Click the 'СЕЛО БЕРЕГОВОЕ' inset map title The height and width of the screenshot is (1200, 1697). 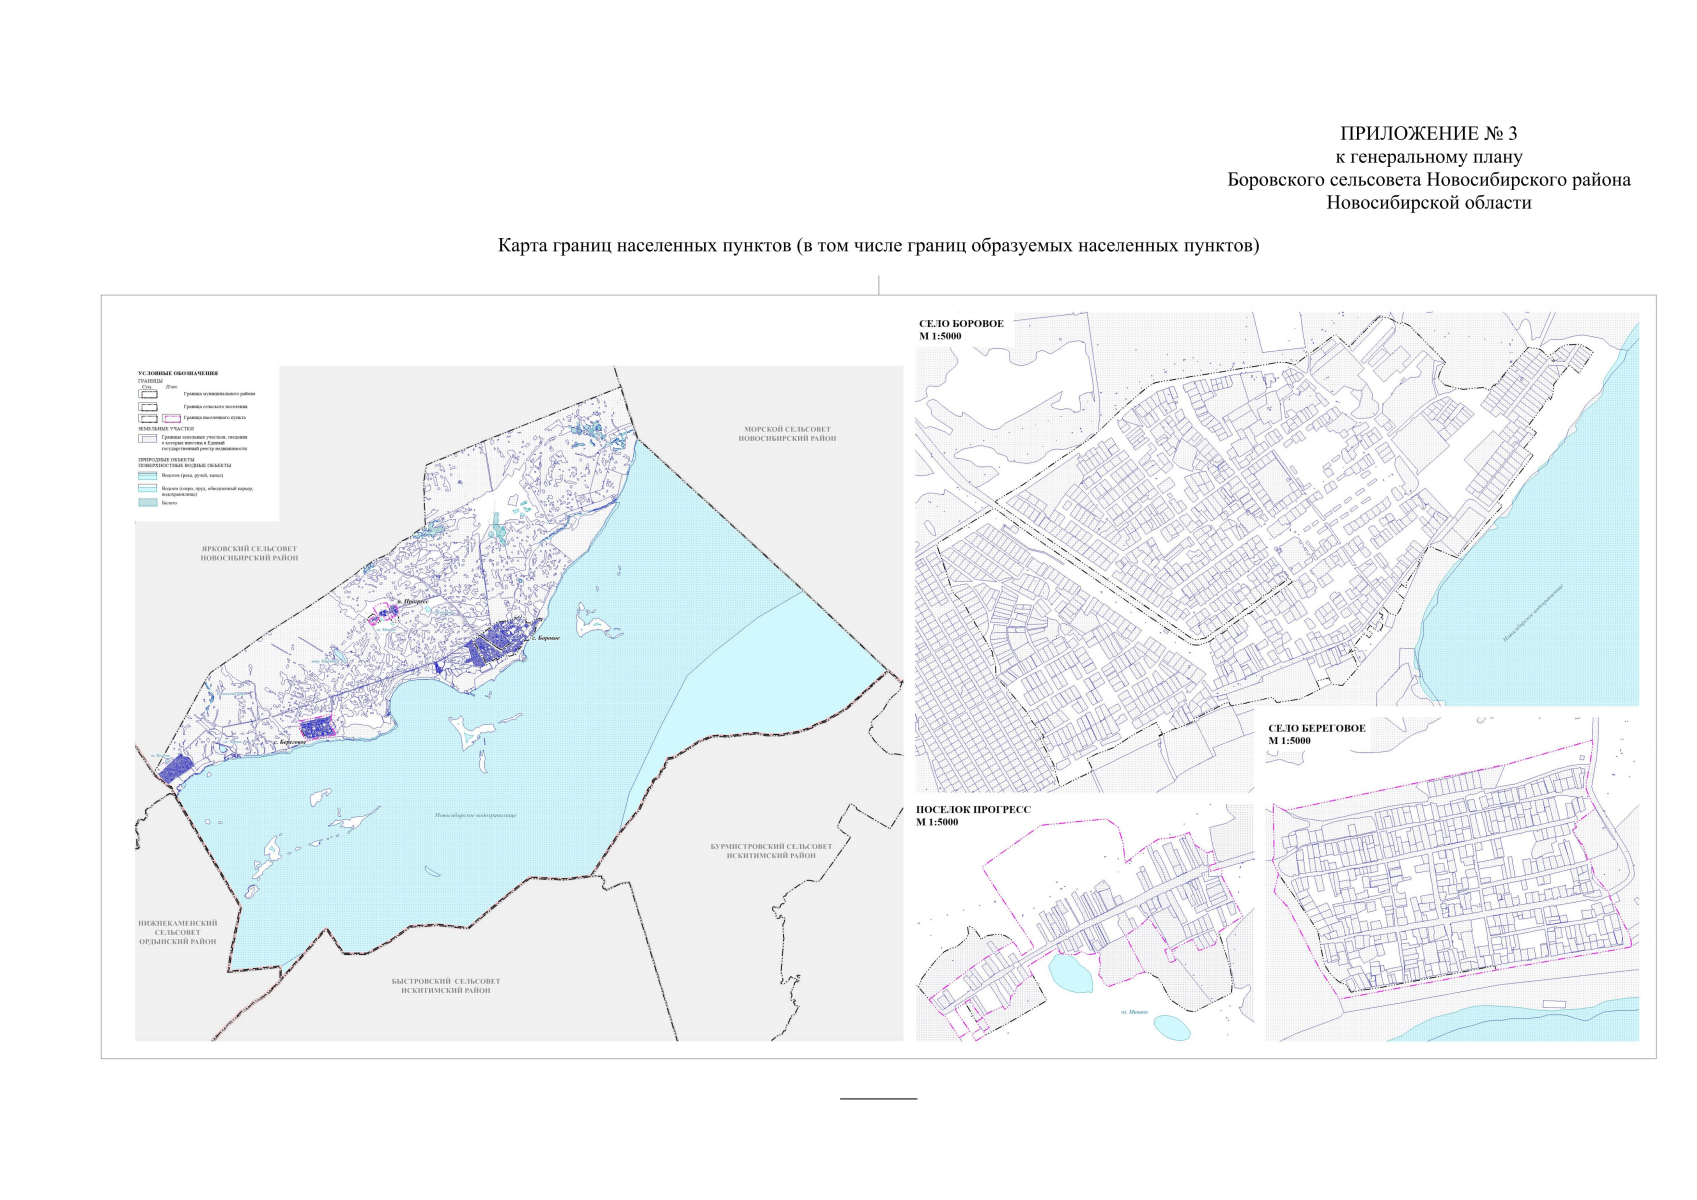point(1316,728)
